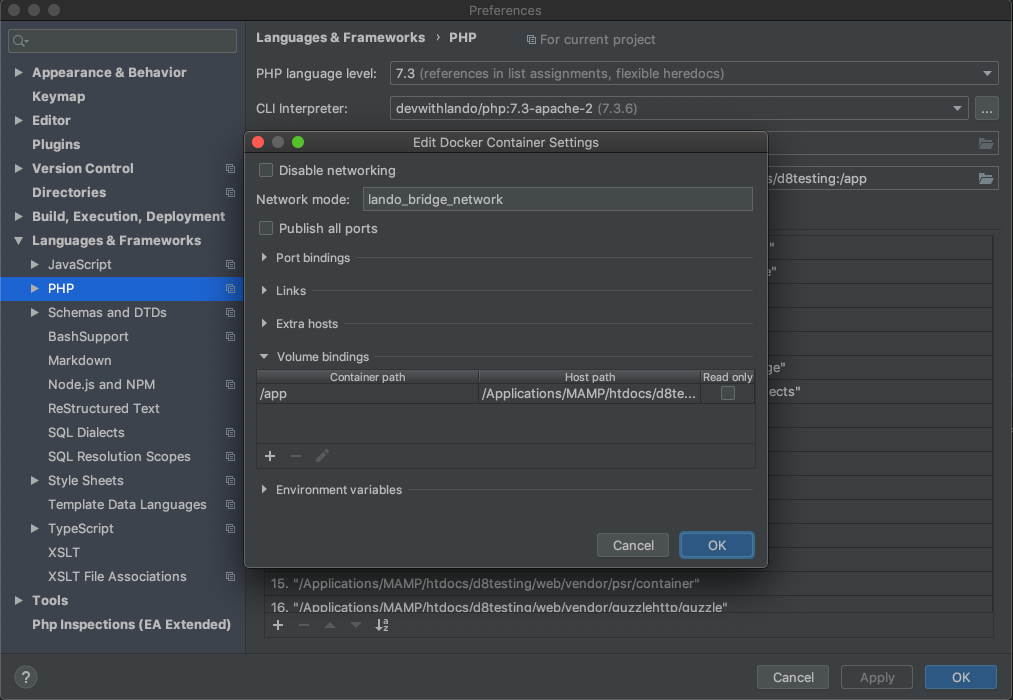Click project-level icon beside JavaScript

(x=230, y=265)
